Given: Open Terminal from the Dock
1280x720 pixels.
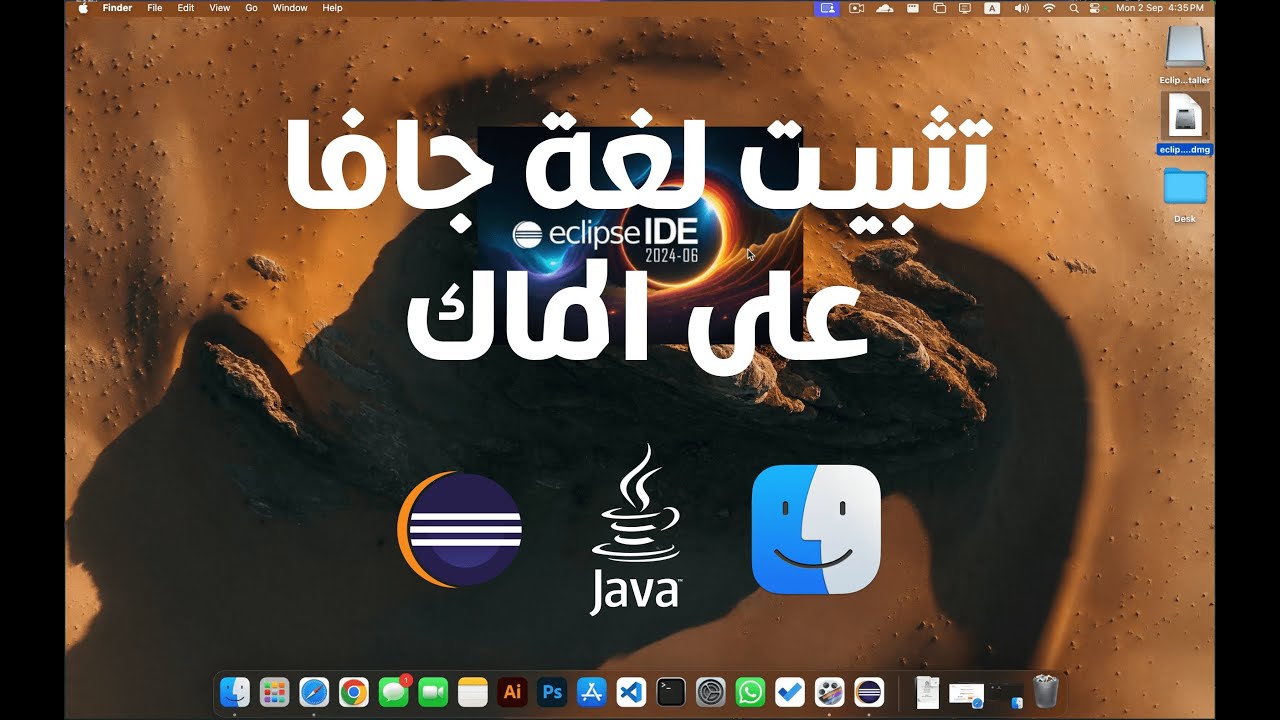Looking at the screenshot, I should pyautogui.click(x=671, y=691).
